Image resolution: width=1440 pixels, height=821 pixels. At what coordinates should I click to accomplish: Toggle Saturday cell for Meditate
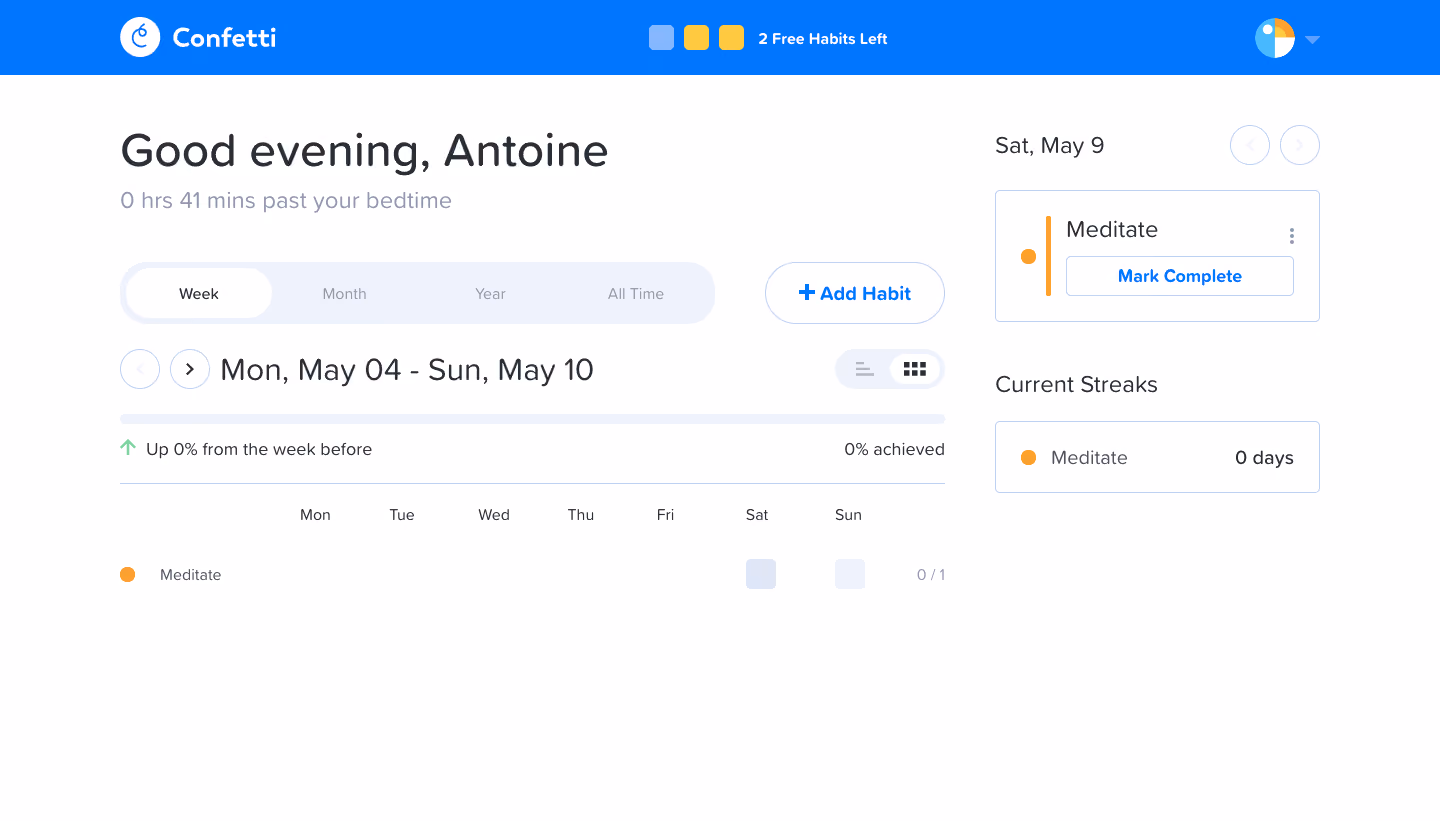click(x=761, y=574)
